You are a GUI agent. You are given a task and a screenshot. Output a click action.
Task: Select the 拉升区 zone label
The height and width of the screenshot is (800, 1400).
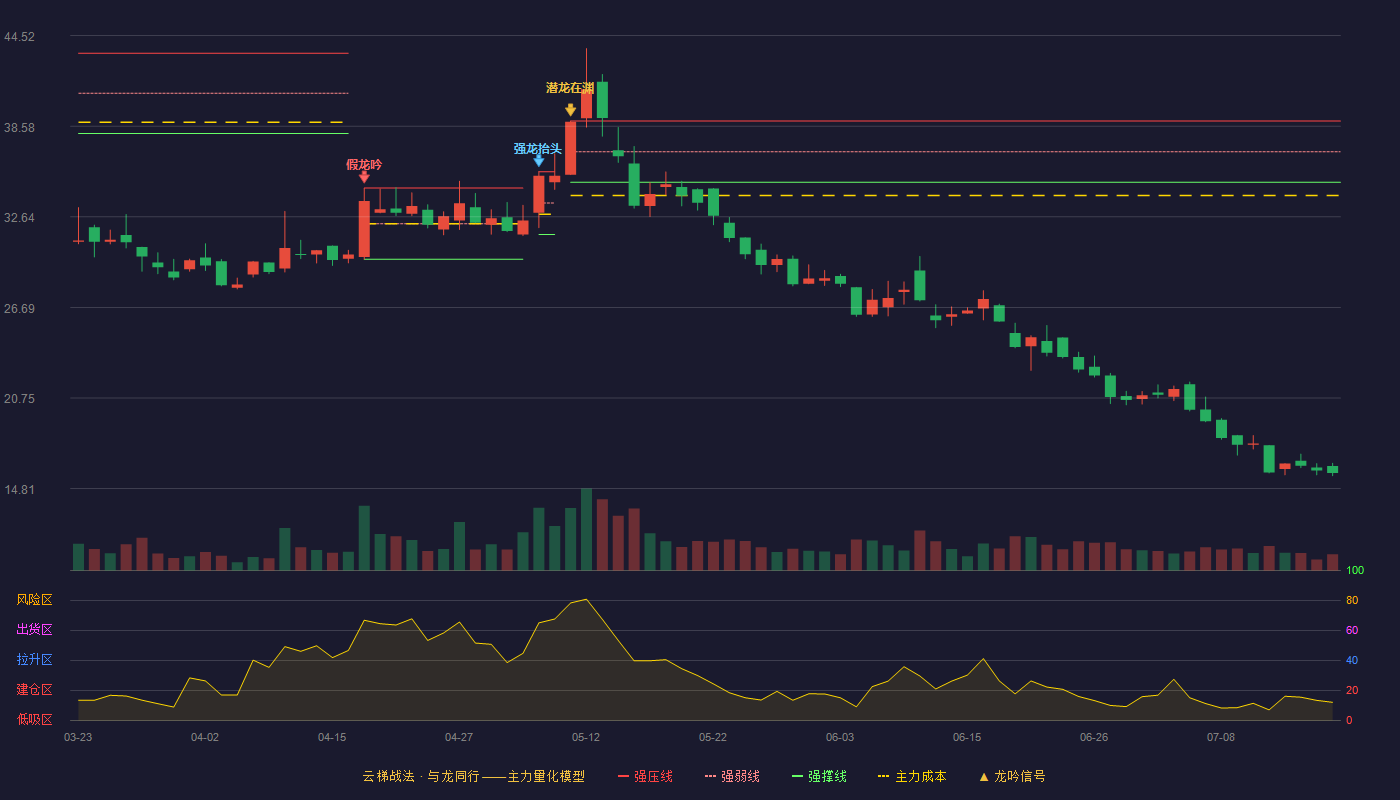[34, 660]
